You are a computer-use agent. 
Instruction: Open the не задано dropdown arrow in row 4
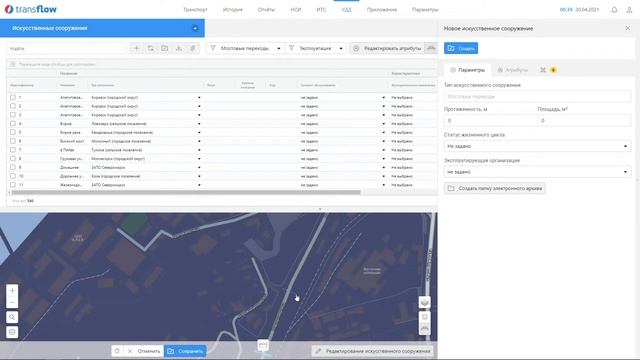point(383,124)
